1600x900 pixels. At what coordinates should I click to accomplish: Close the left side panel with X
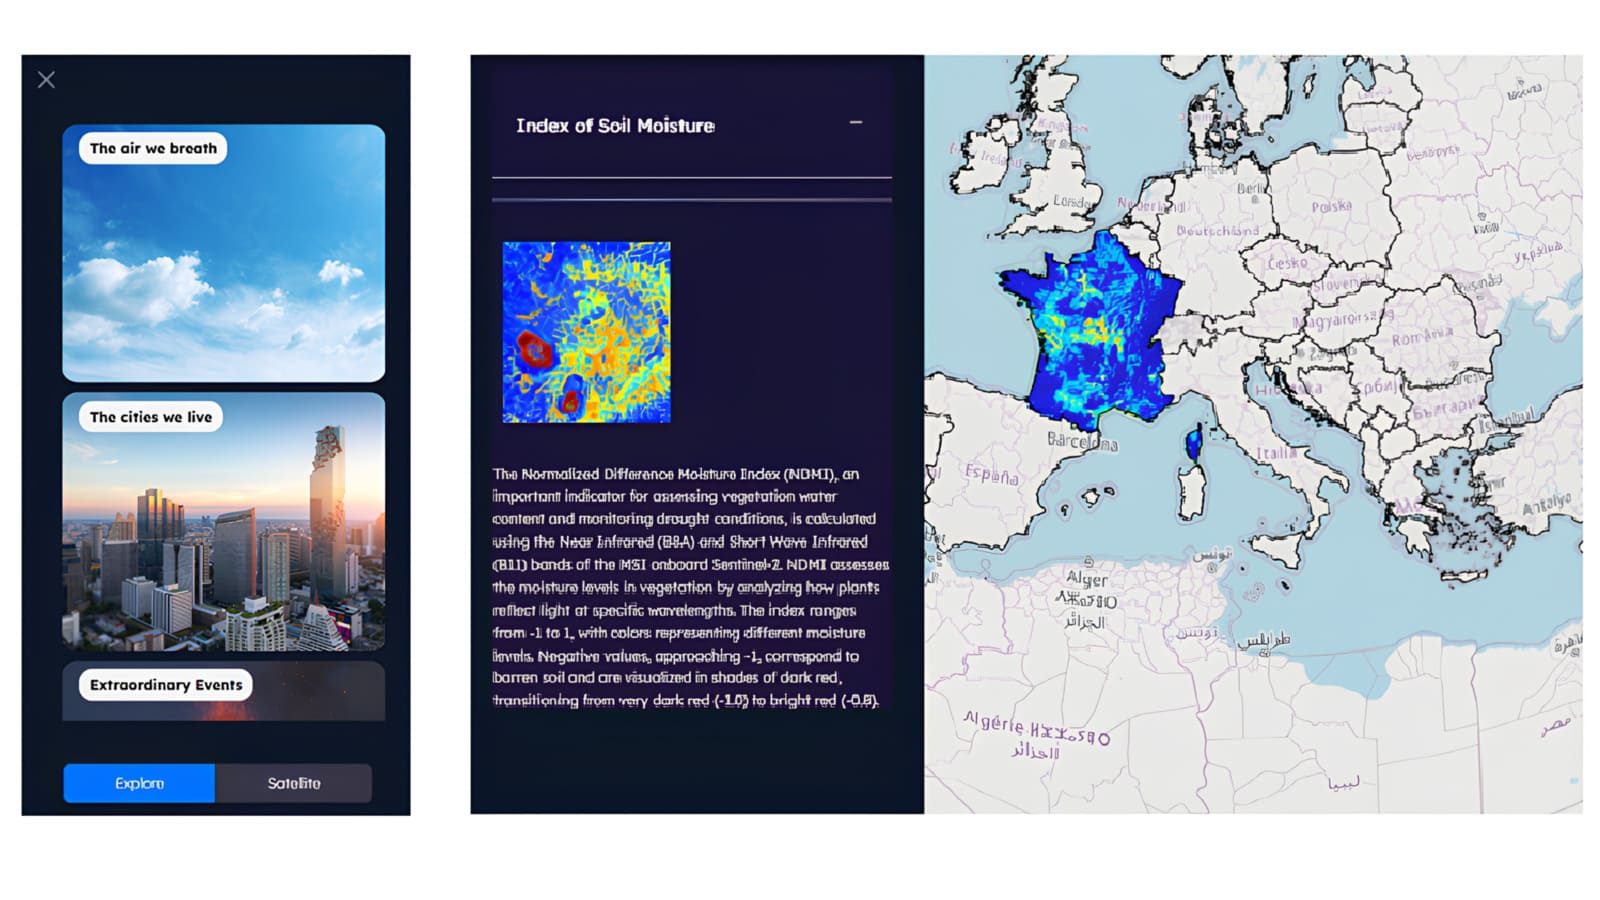point(46,80)
